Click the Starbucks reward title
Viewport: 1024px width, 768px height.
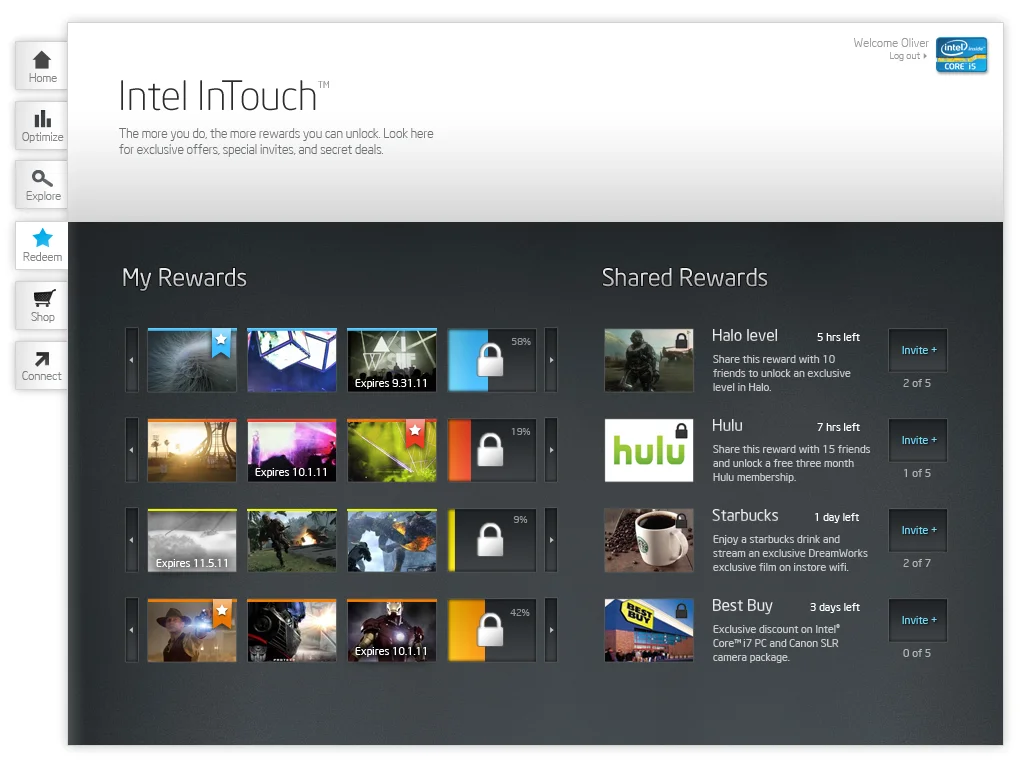(x=745, y=516)
